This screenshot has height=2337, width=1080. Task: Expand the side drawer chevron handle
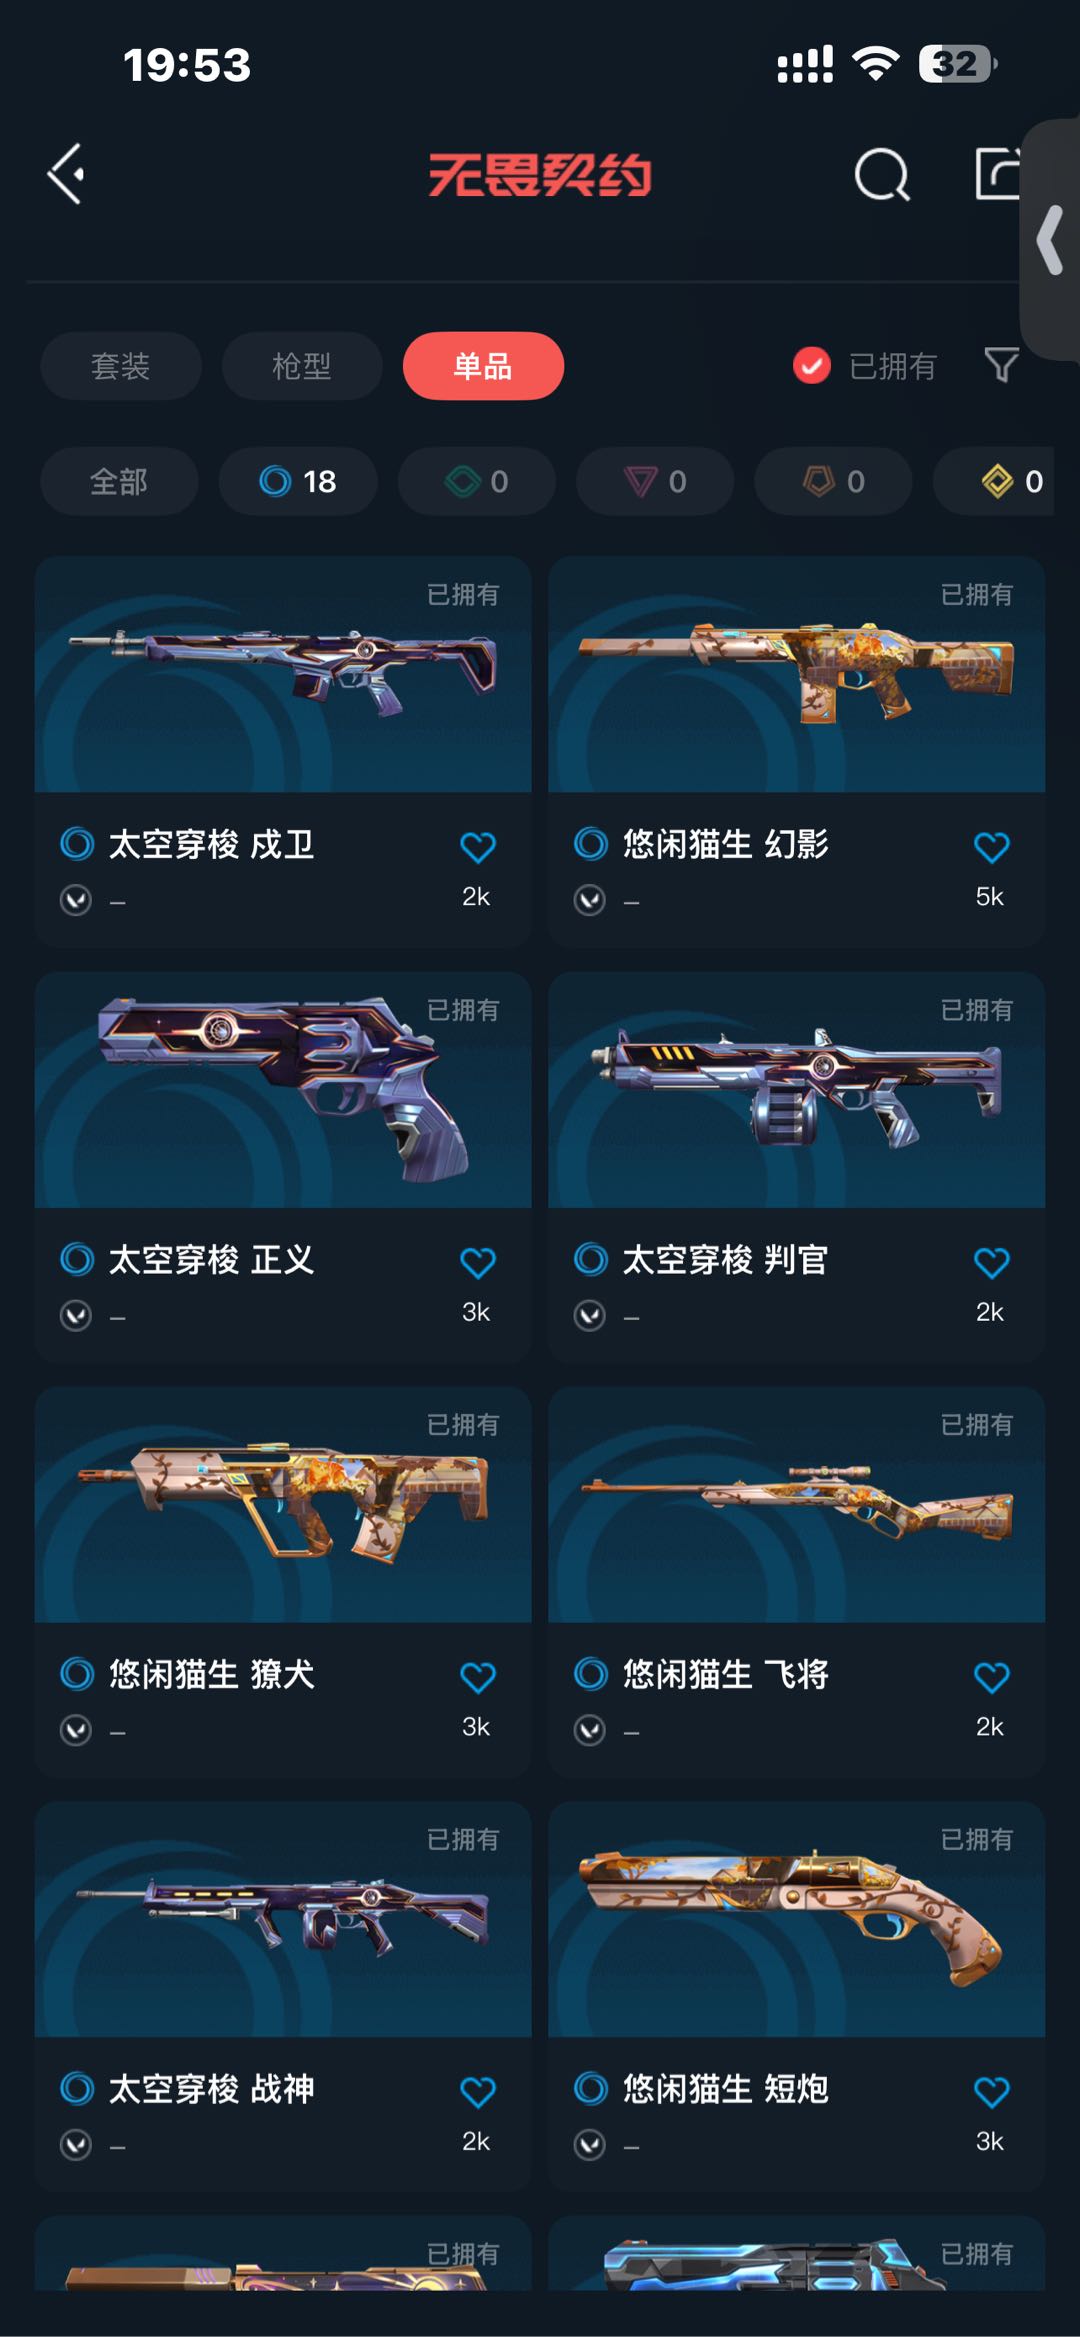(x=1050, y=240)
